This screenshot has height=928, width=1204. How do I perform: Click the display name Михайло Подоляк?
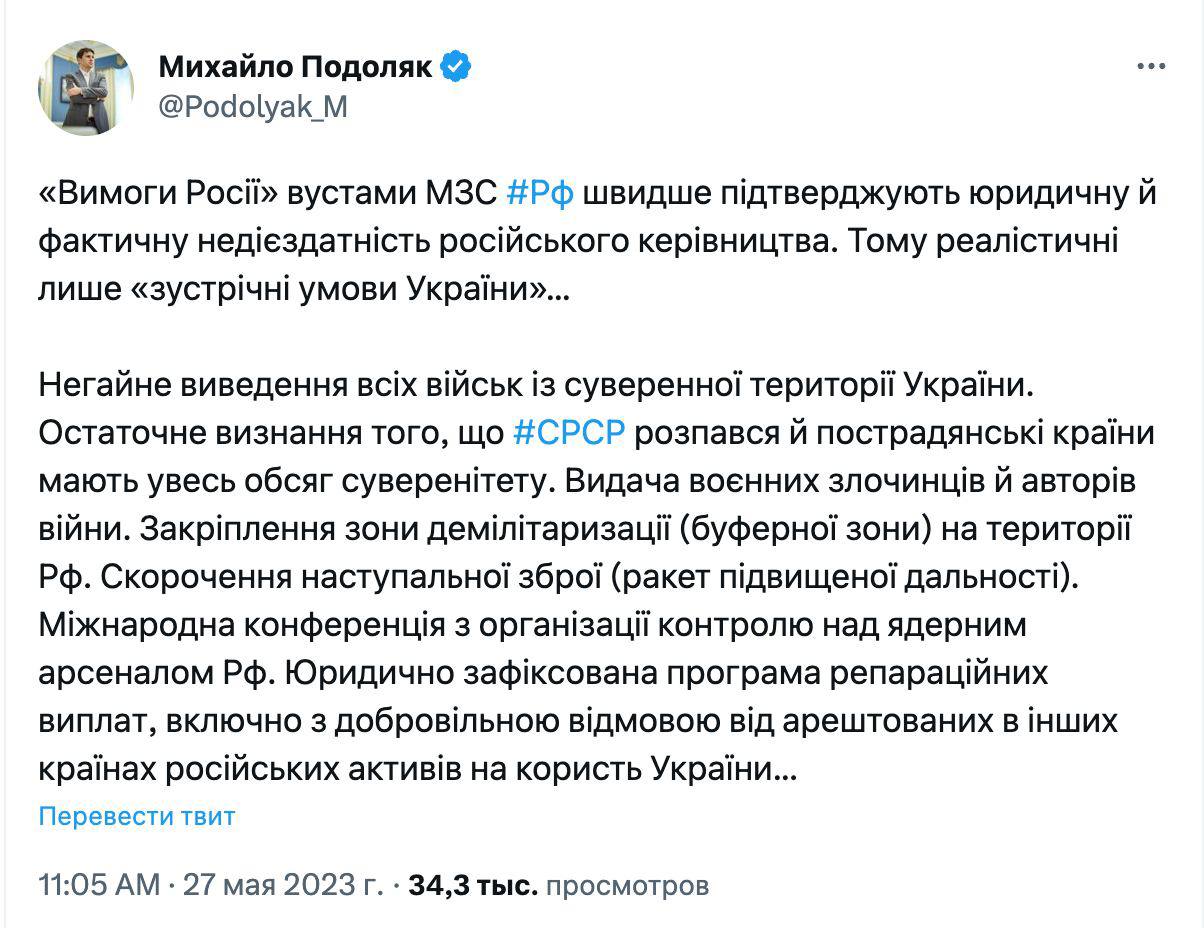(296, 67)
